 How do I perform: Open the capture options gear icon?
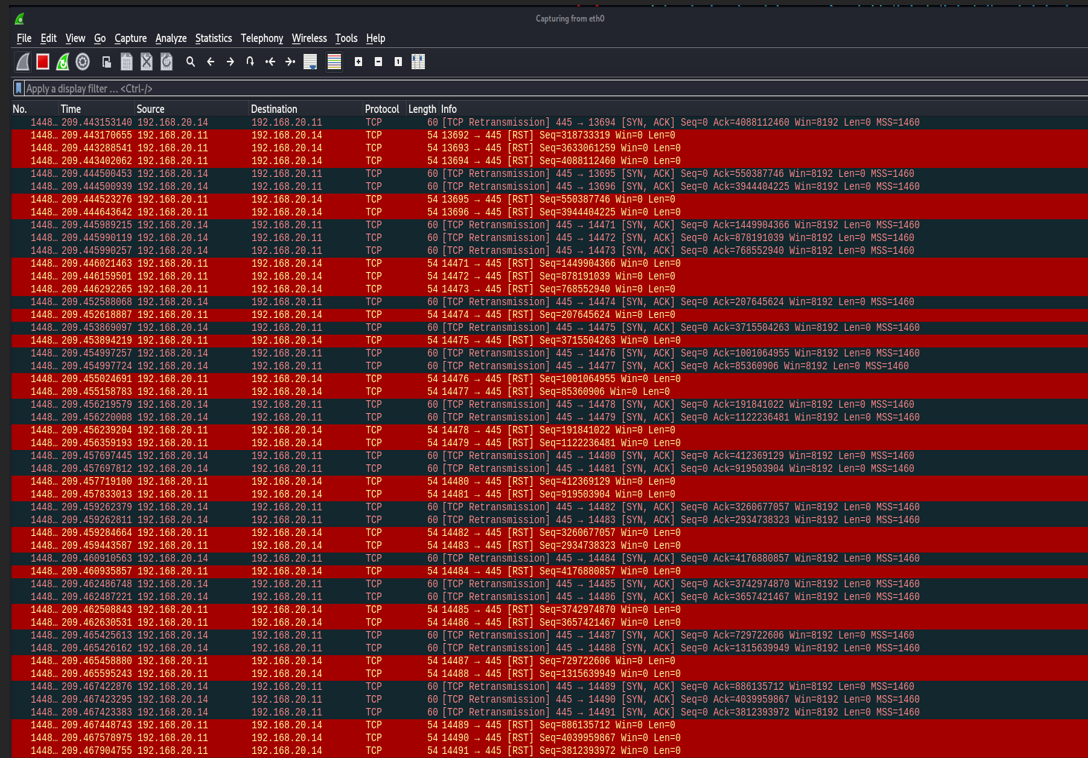click(x=82, y=61)
